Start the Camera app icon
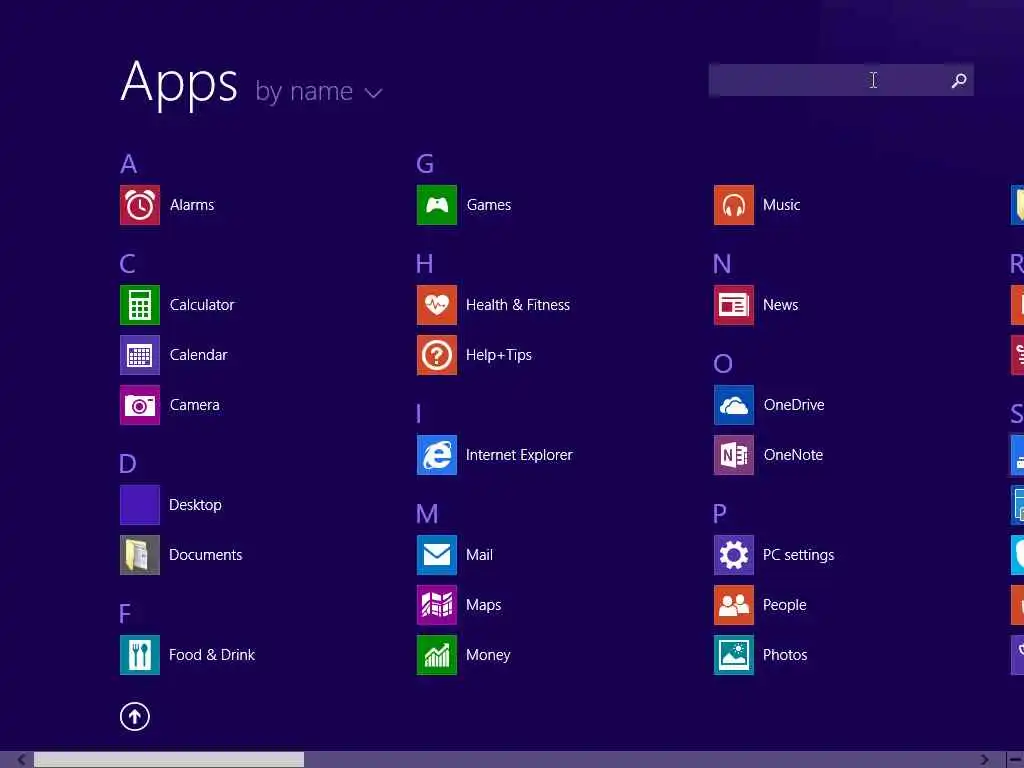 coord(140,405)
